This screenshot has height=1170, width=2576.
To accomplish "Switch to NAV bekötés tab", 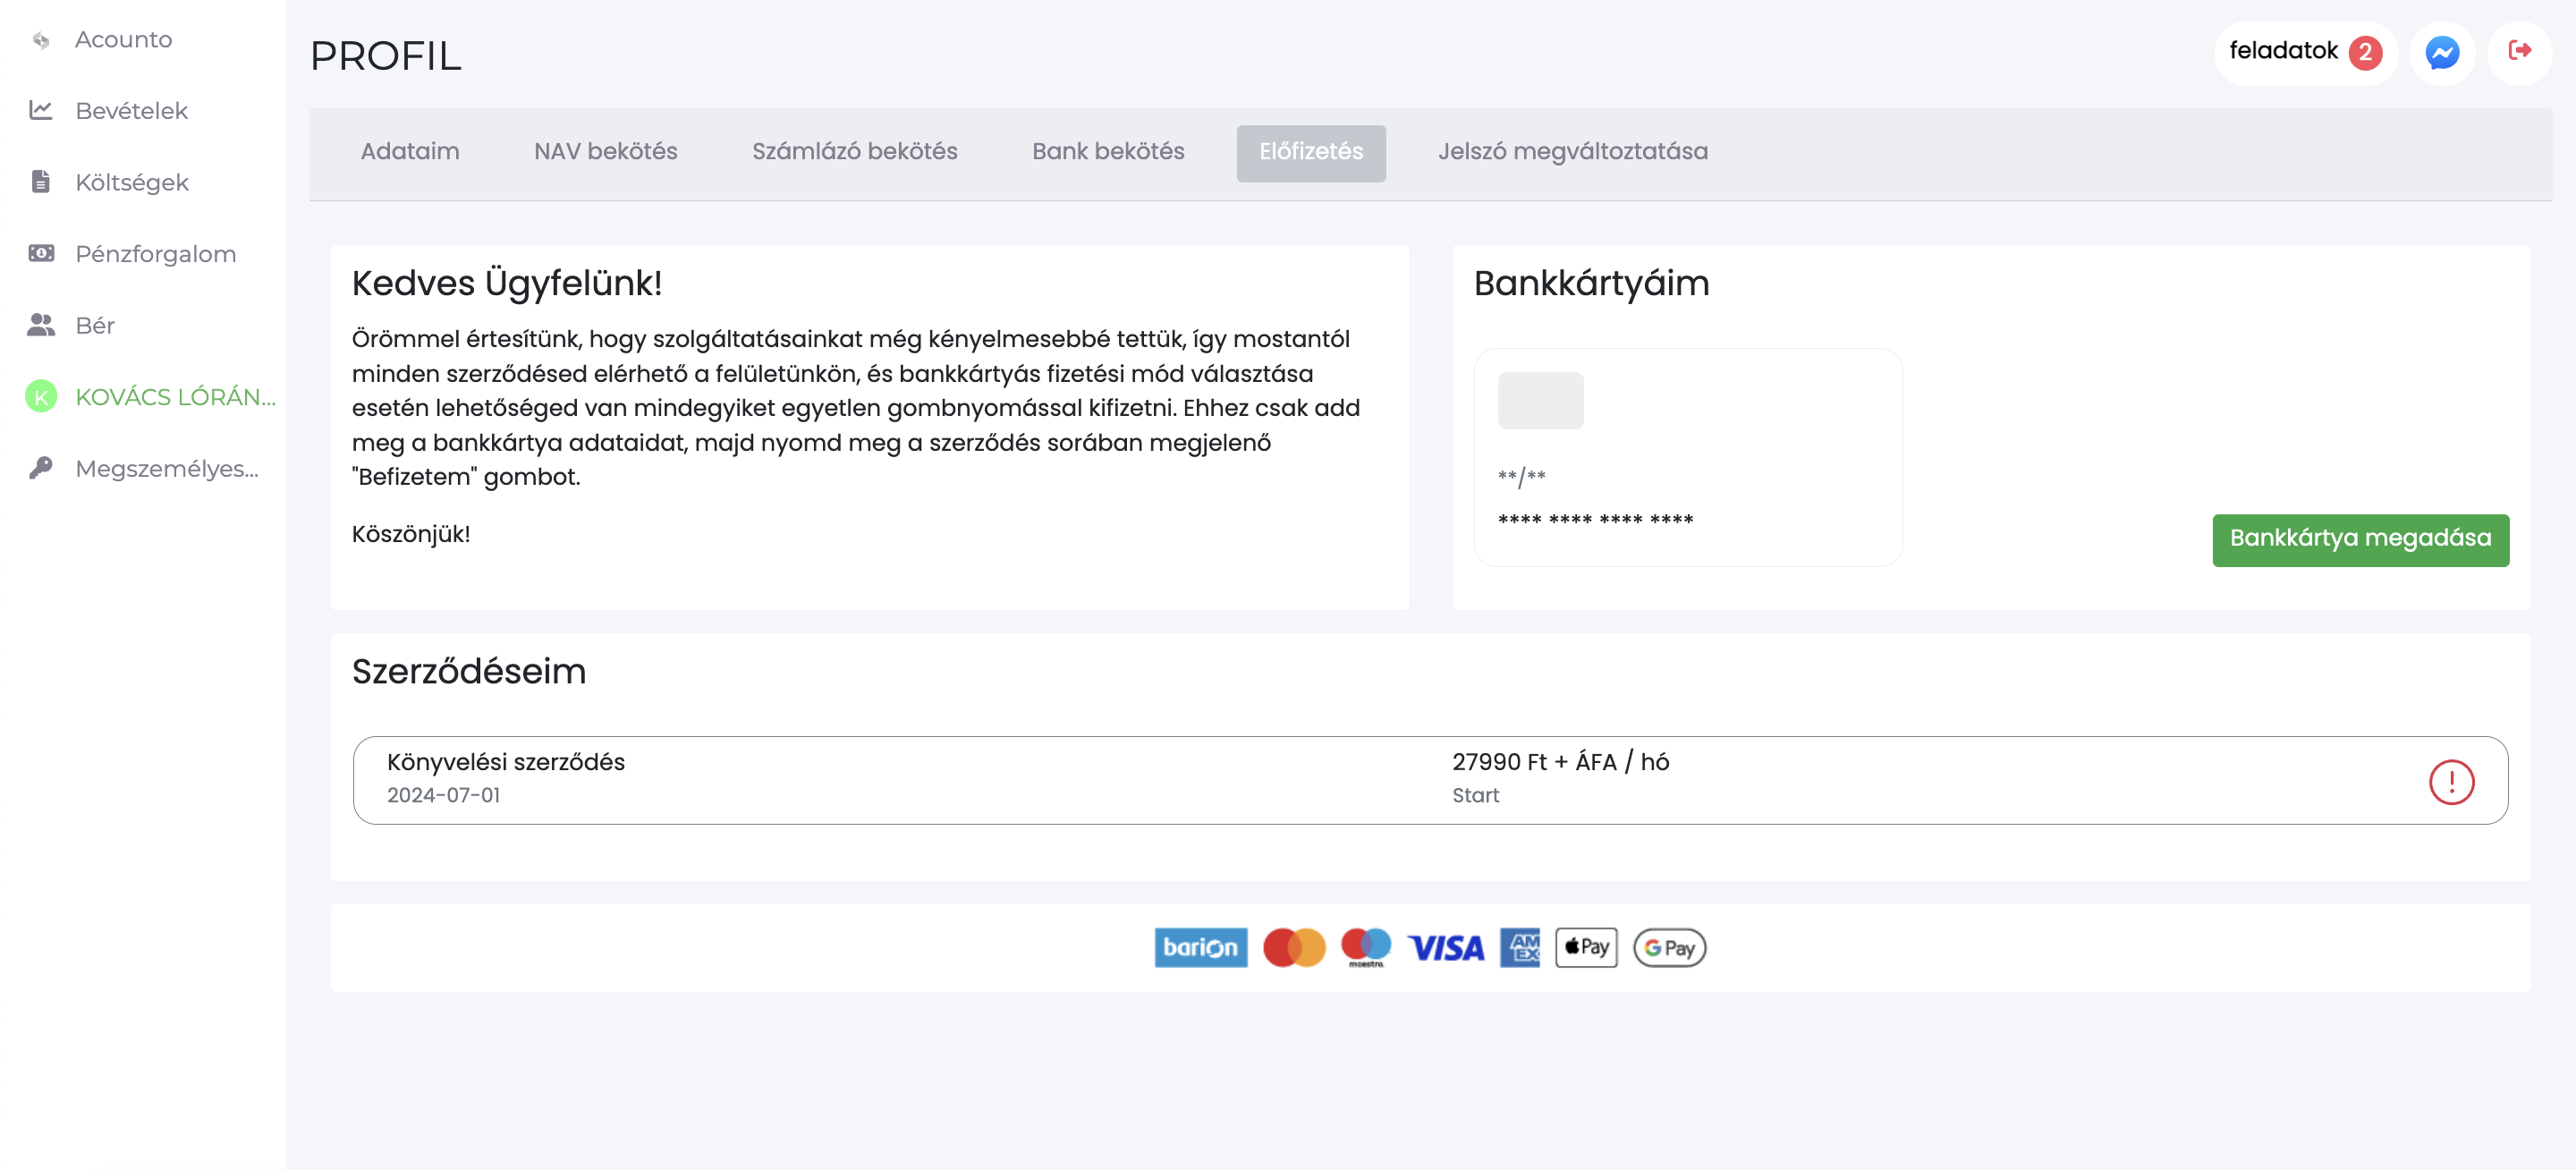I will click(x=605, y=152).
